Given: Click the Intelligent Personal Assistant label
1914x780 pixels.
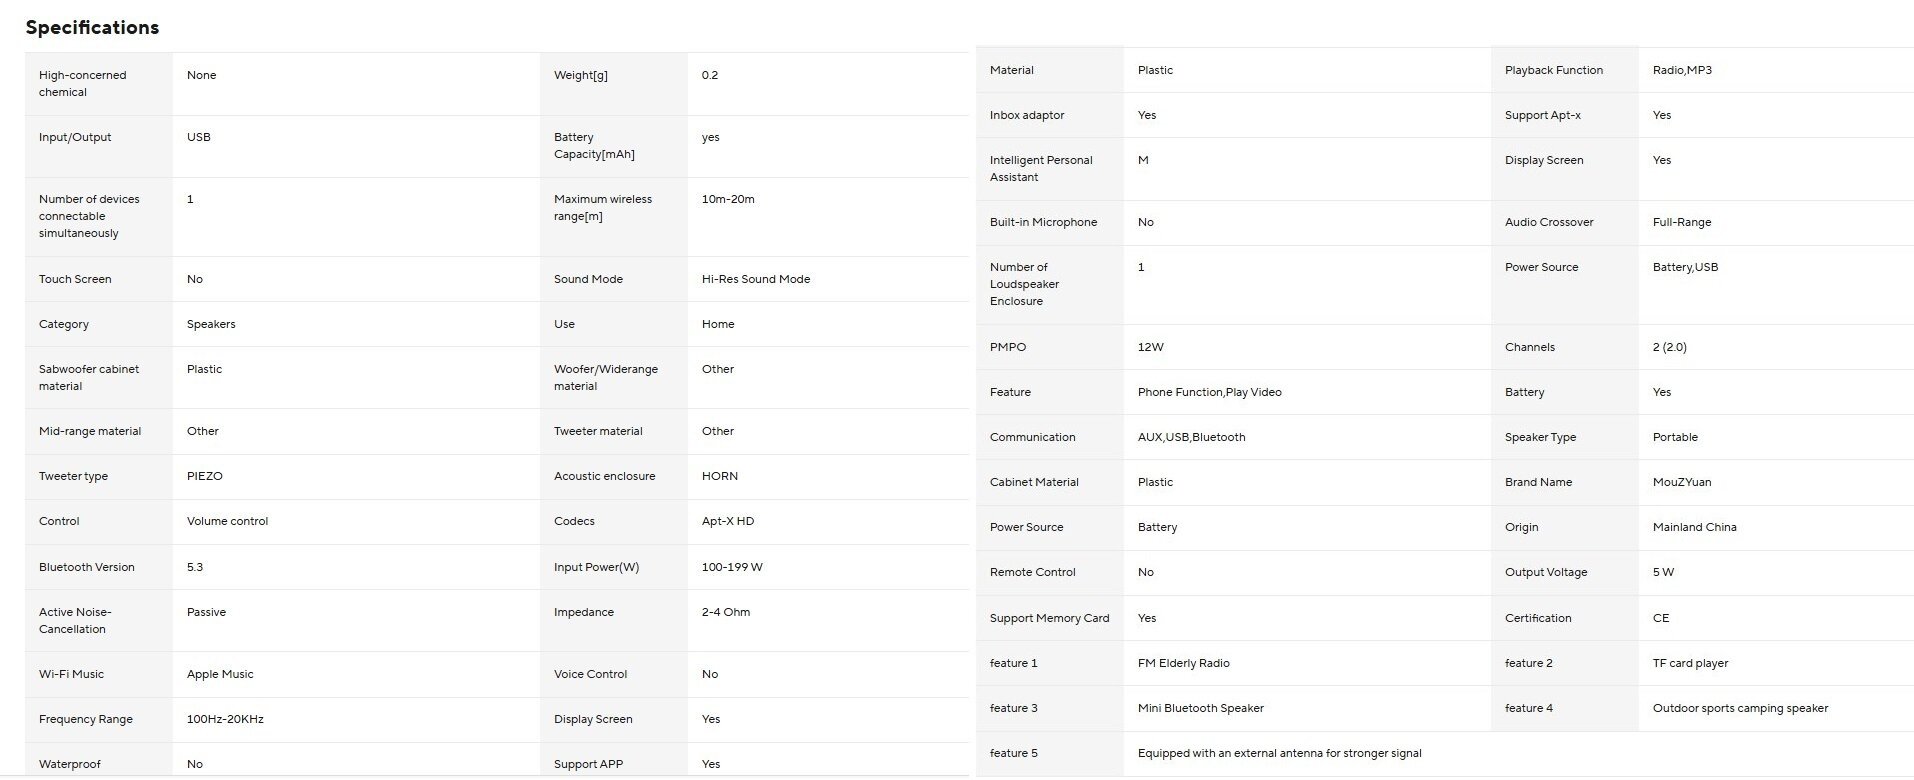Looking at the screenshot, I should (1040, 168).
